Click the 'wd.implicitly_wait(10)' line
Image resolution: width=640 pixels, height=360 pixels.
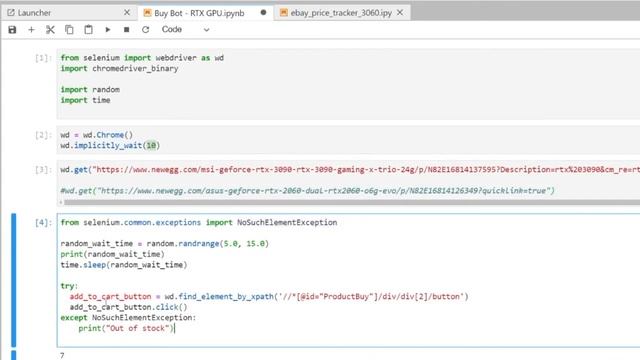[x=110, y=145]
